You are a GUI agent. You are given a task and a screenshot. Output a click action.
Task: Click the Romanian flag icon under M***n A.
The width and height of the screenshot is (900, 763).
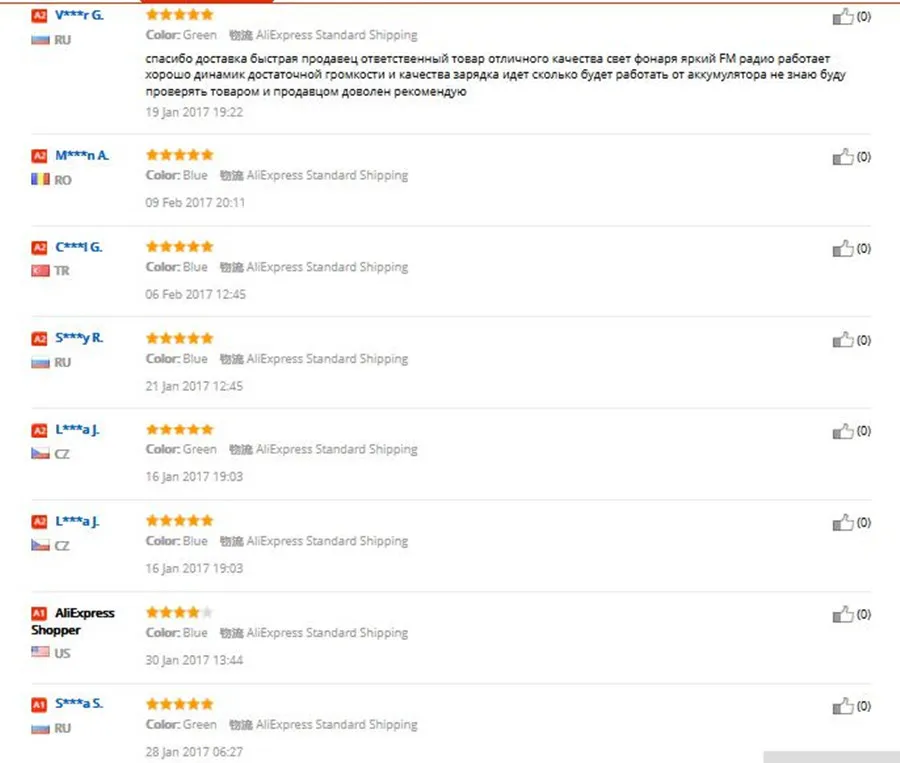[40, 180]
